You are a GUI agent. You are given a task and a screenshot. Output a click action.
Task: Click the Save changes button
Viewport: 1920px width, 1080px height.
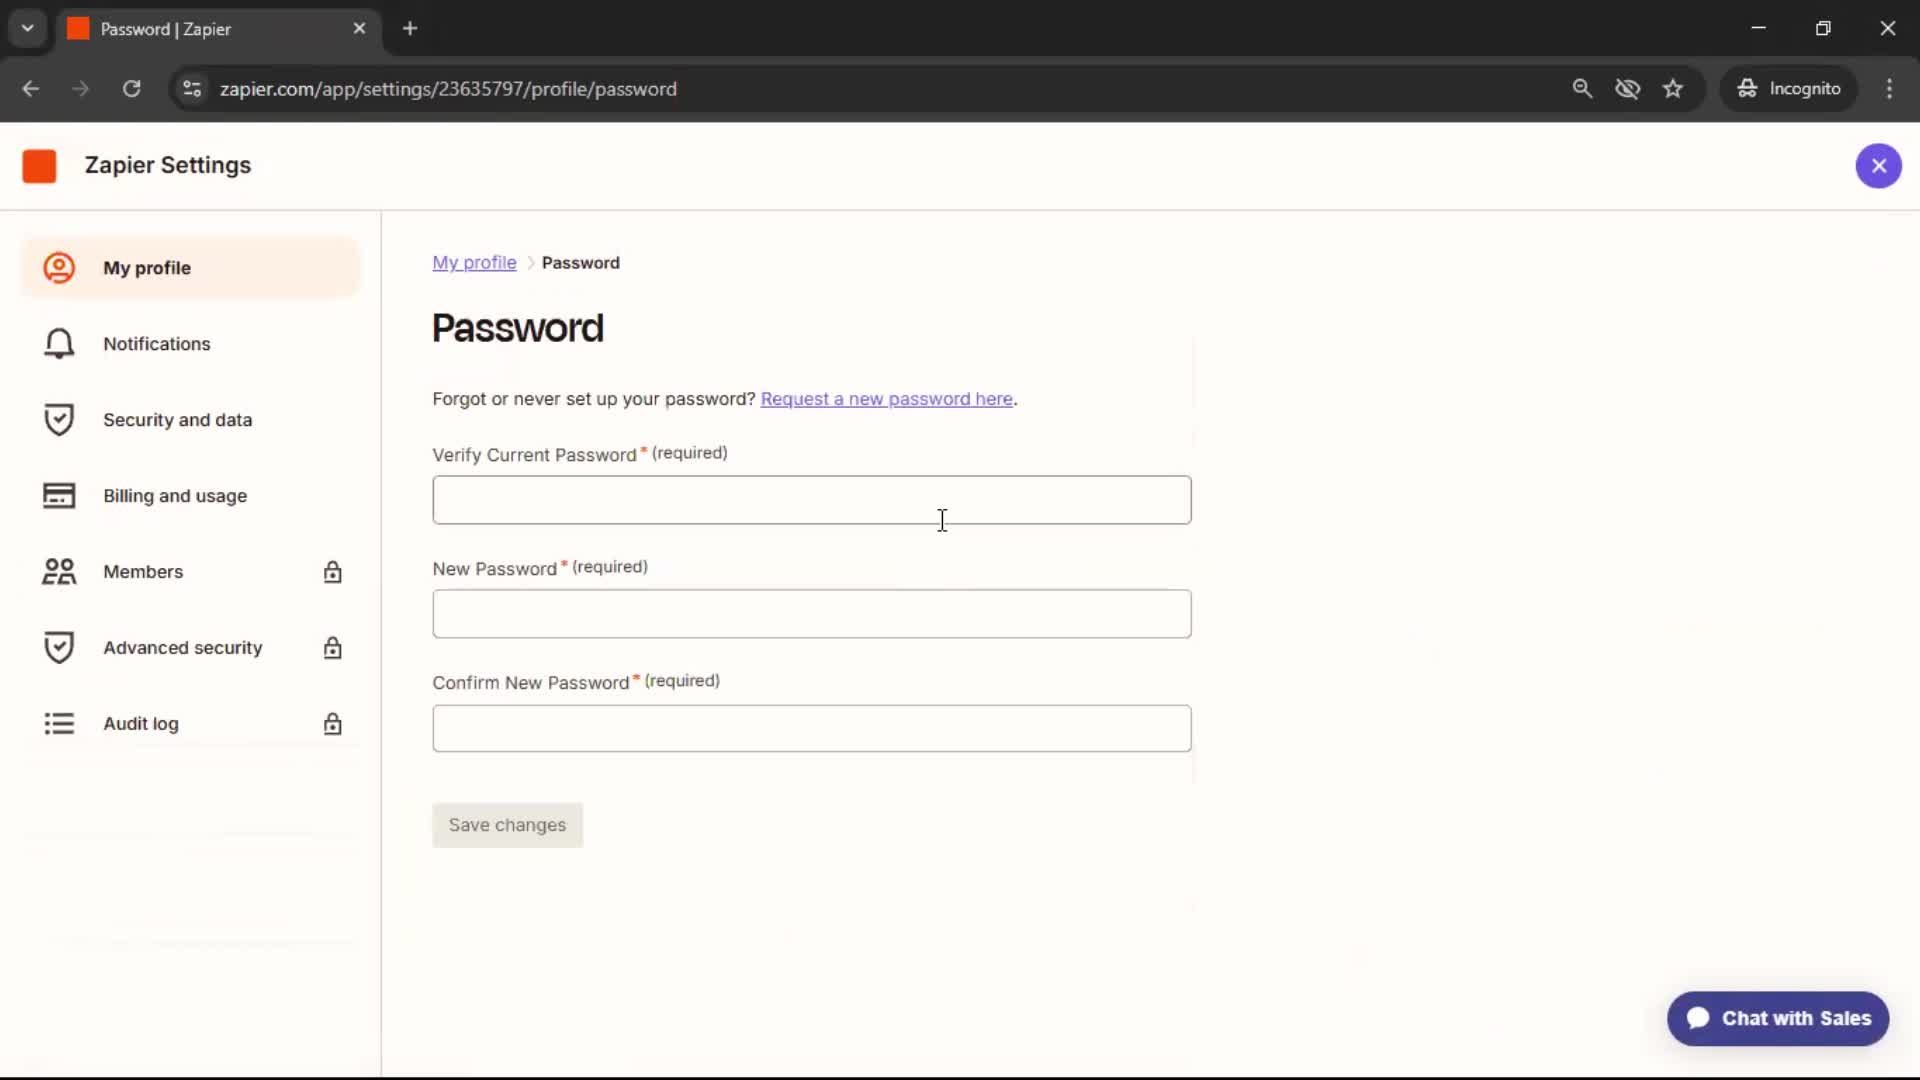507,825
